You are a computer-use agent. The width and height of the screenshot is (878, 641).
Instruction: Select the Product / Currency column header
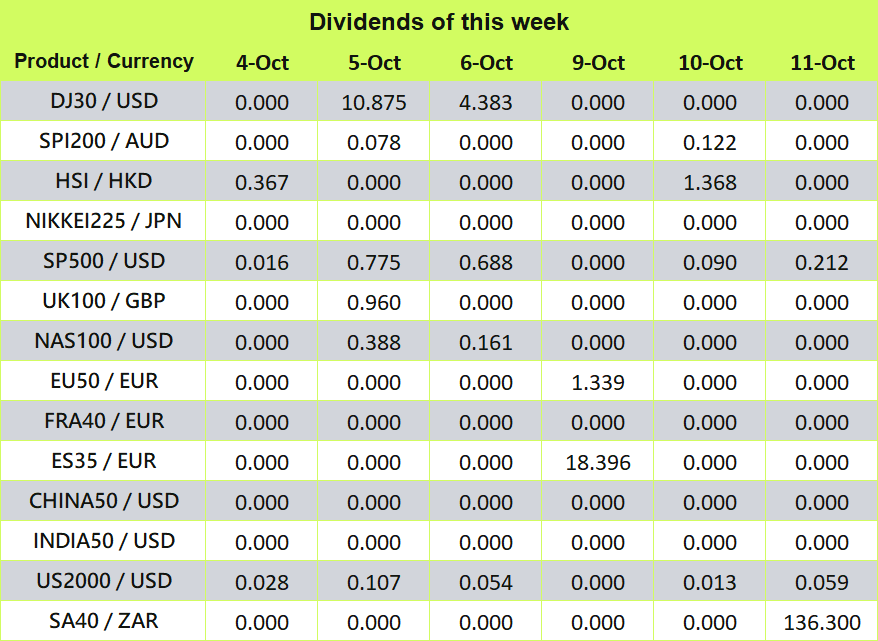point(104,61)
